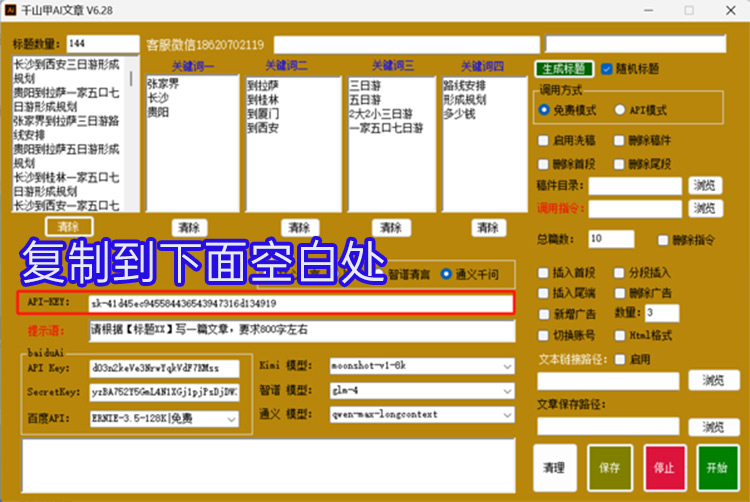This screenshot has width=750, height=502.
Task: Tick the 插入首段 checkbox
Action: point(543,272)
